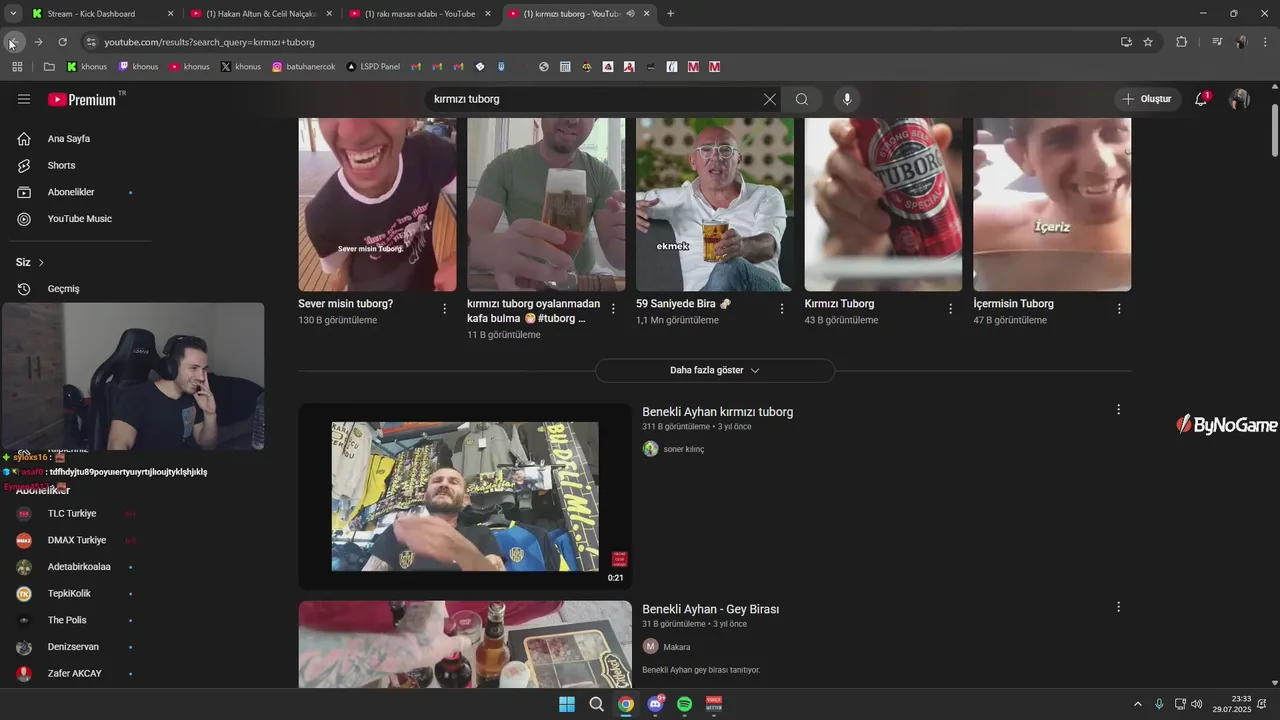The width and height of the screenshot is (1280, 720).
Task: Mute the tab via the speaker icon
Action: click(x=630, y=14)
